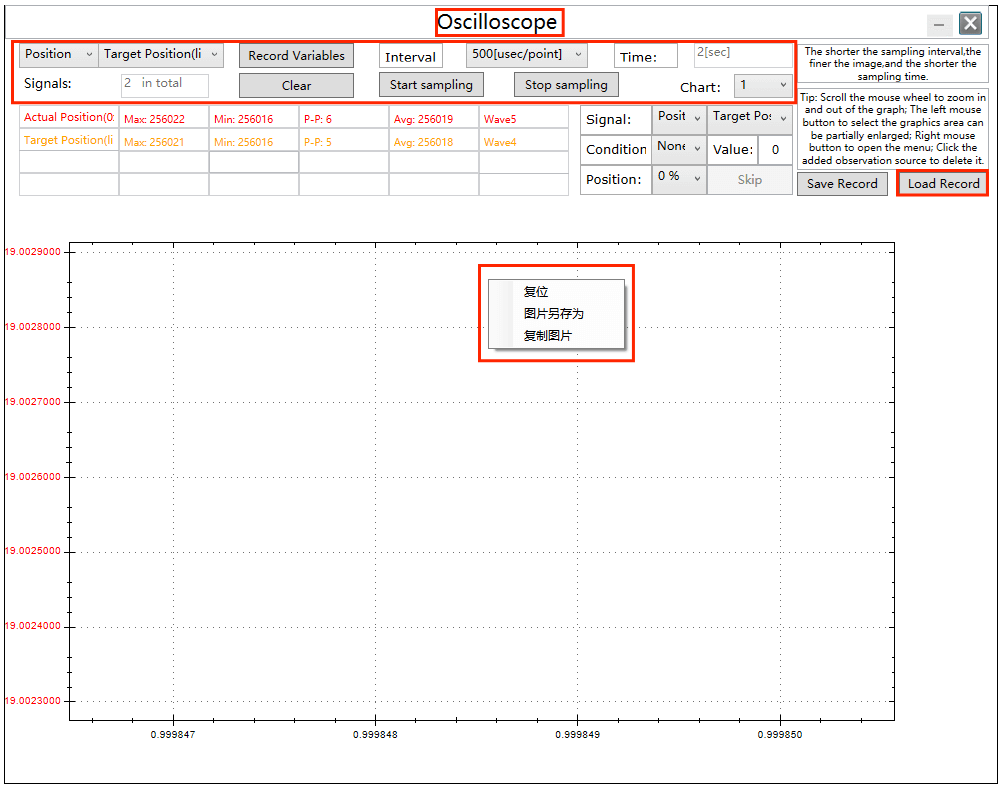Choose 图片另存为 in the context menu
The height and width of the screenshot is (786, 1000).
click(x=553, y=314)
